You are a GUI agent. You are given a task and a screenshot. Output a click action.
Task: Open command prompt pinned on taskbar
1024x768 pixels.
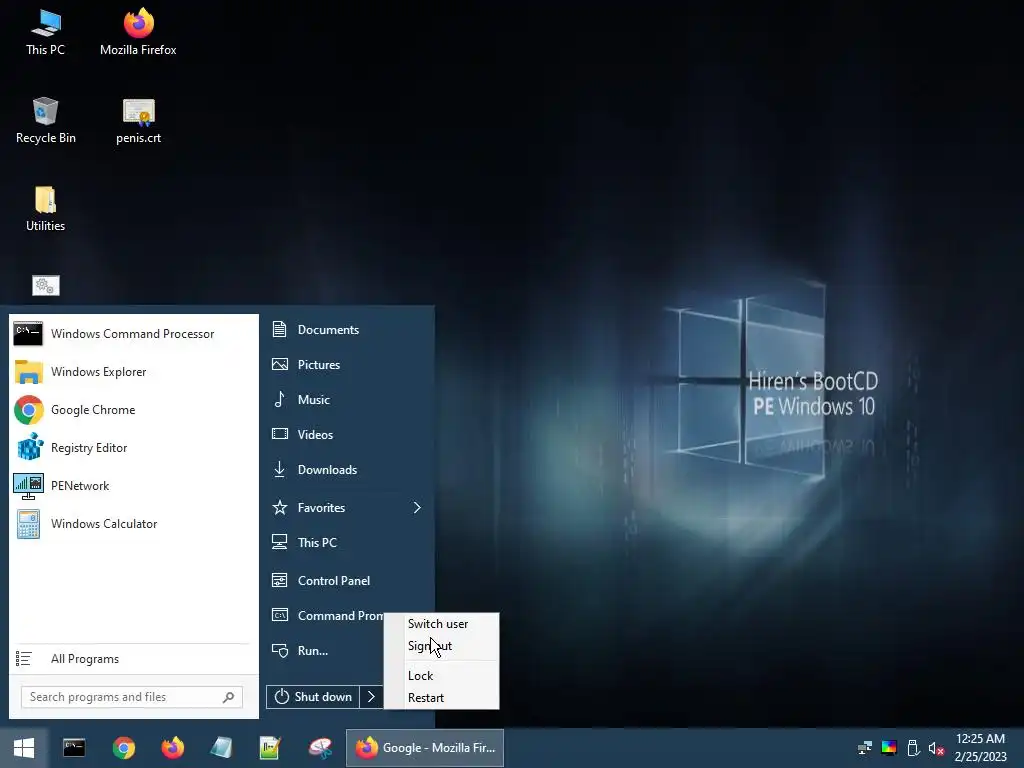74,748
